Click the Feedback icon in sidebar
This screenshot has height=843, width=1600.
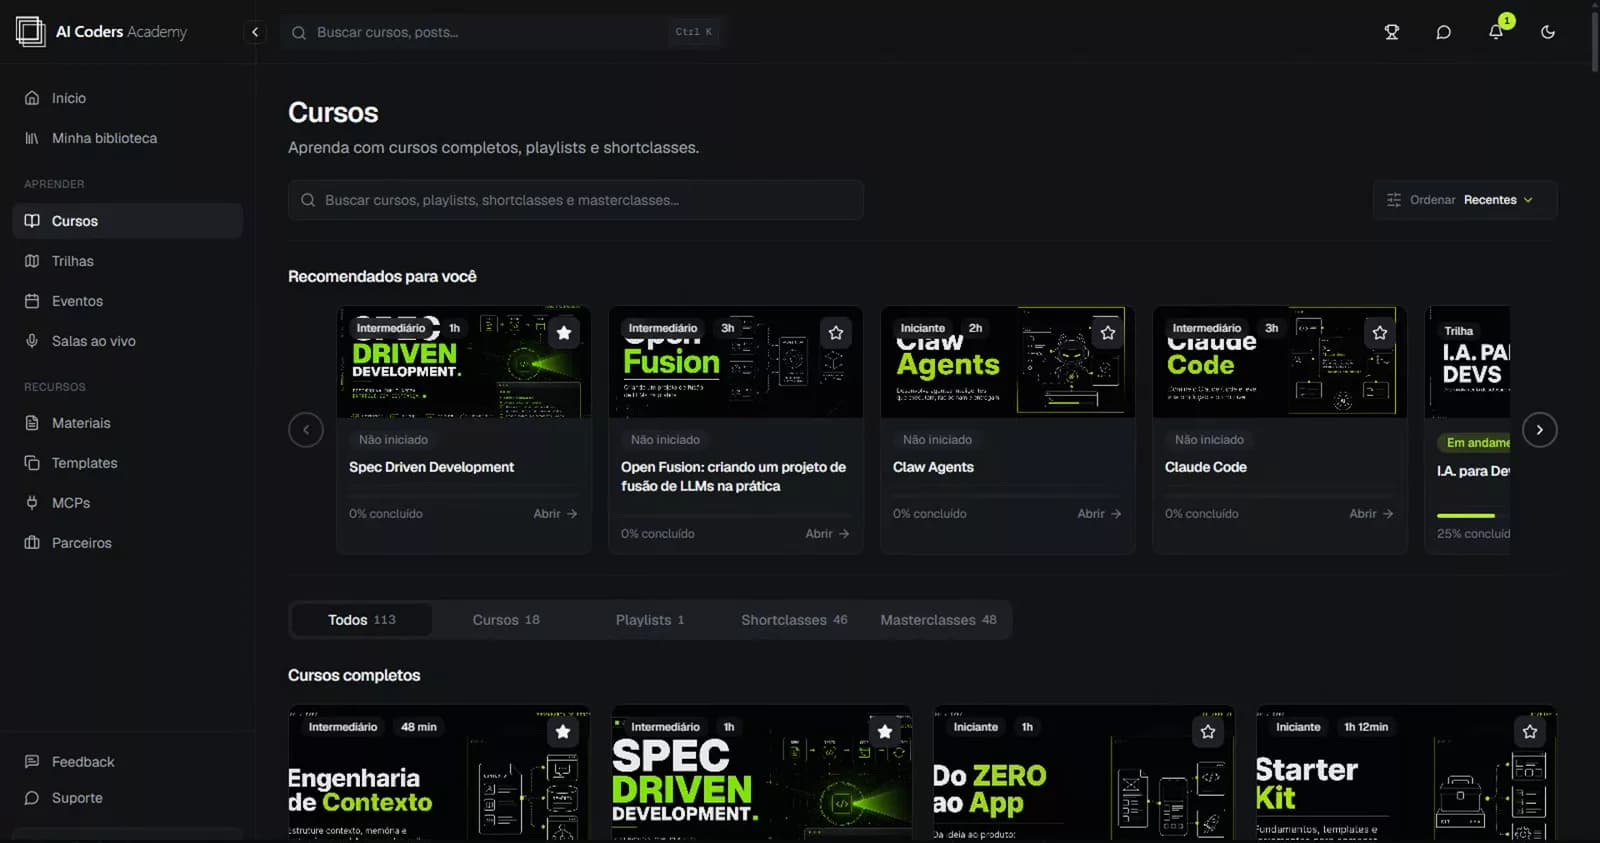32,762
